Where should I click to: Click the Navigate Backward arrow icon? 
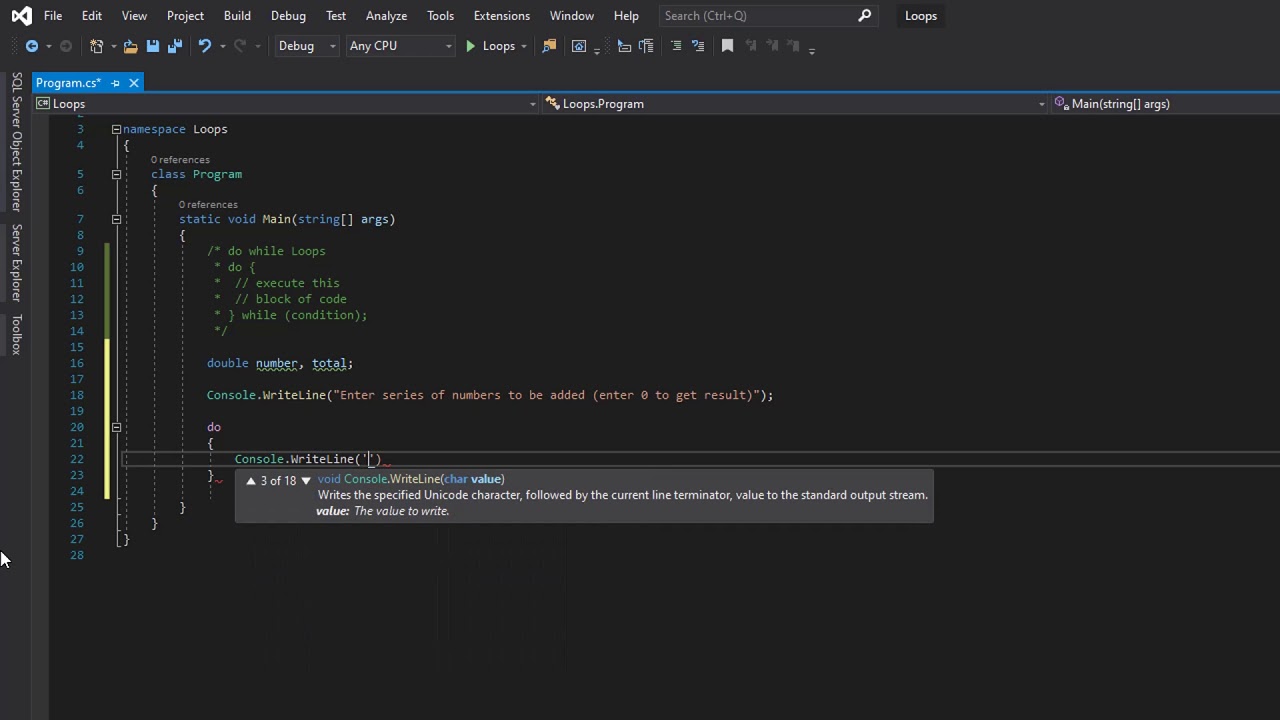click(31, 46)
